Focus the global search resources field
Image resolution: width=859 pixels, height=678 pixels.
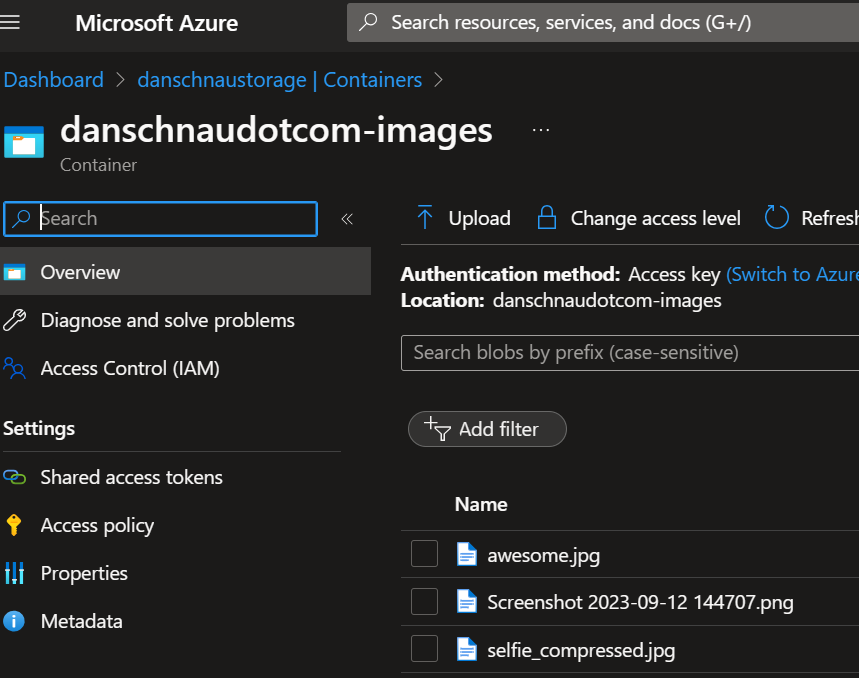pyautogui.click(x=603, y=22)
